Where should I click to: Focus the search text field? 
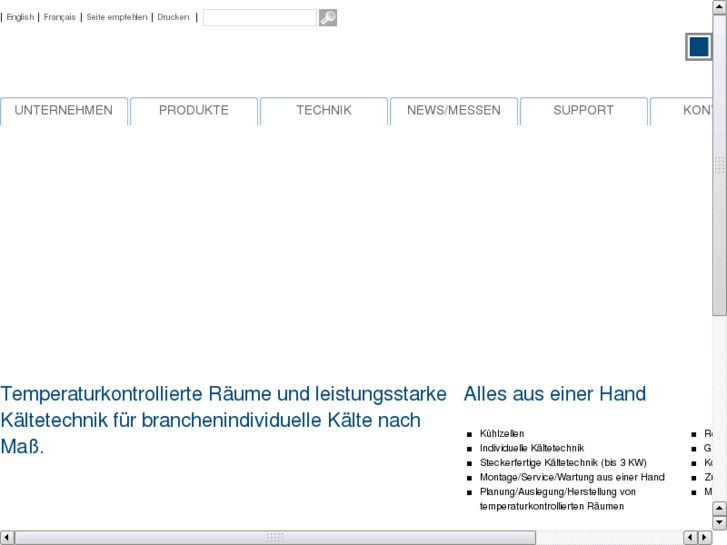pyautogui.click(x=260, y=18)
